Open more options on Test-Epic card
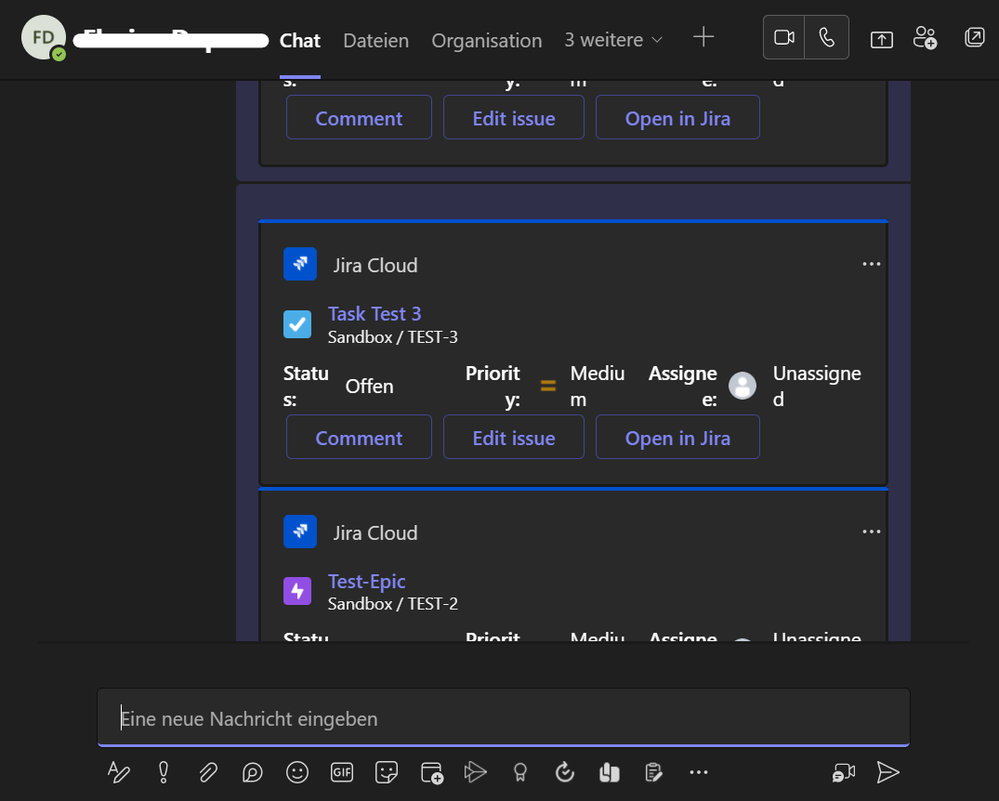999x801 pixels. click(x=871, y=531)
